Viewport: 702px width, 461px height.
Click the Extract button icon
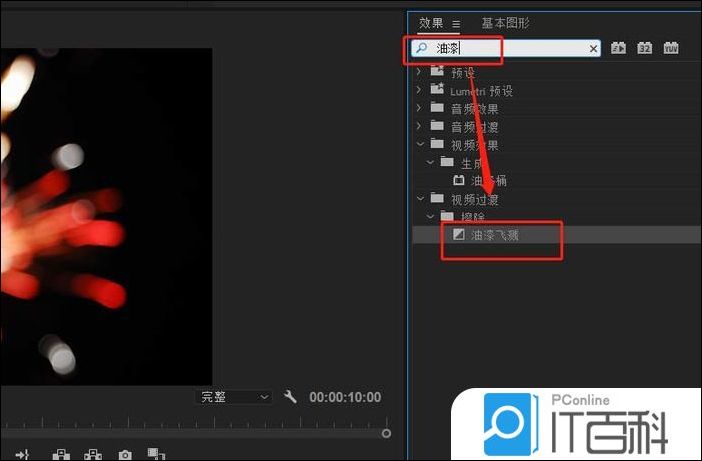(x=93, y=455)
